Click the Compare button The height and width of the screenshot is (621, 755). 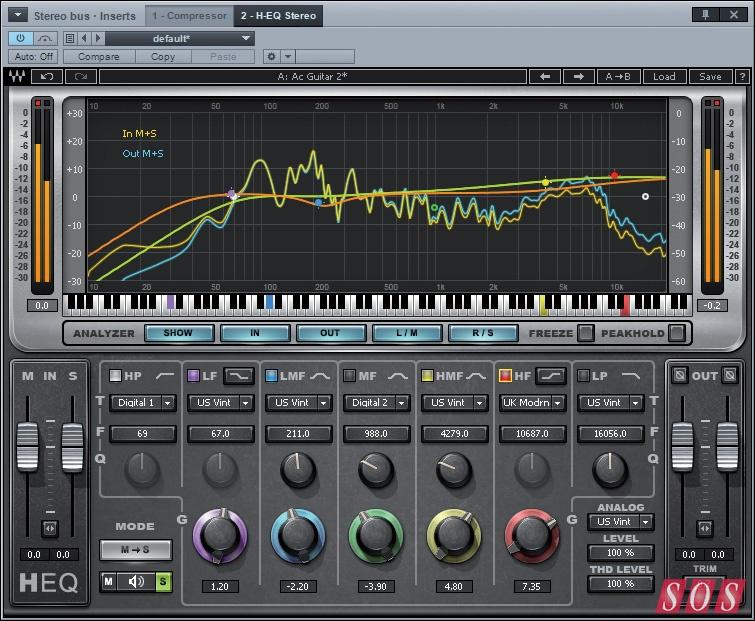click(99, 56)
